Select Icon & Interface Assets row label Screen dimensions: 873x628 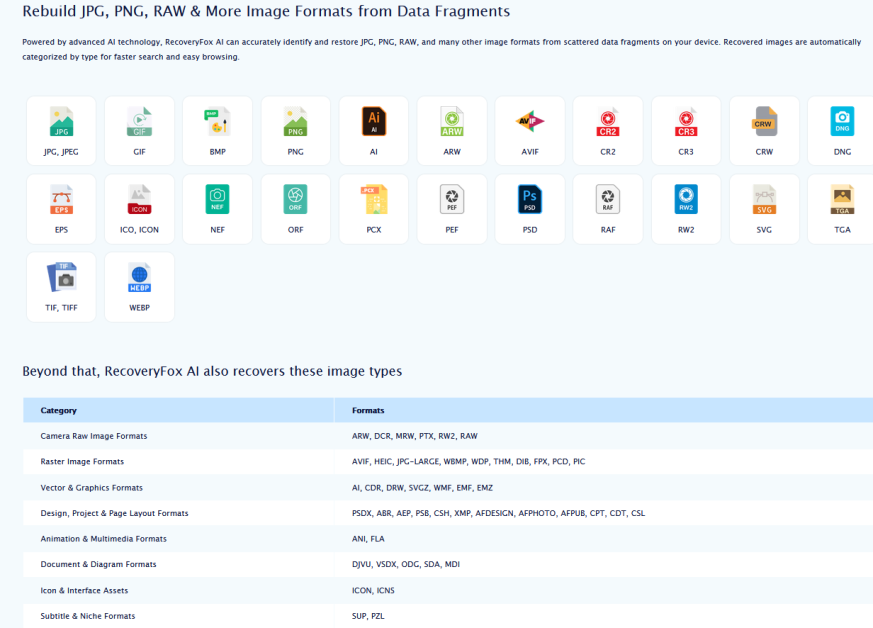[x=84, y=591]
